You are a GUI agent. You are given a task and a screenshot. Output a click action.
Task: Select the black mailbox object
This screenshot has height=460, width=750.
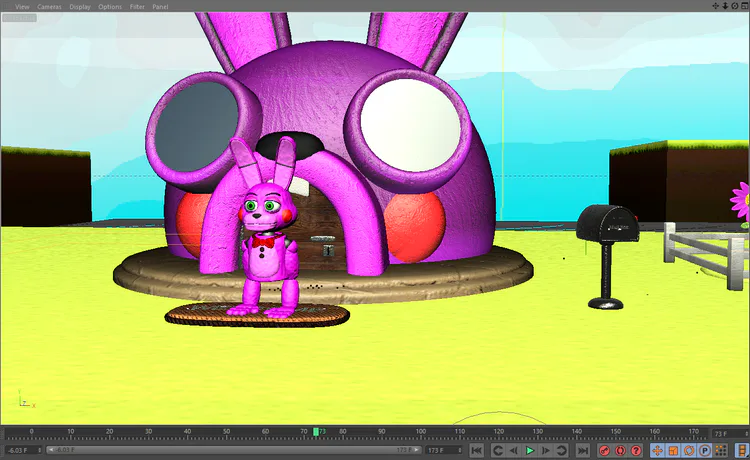point(607,256)
